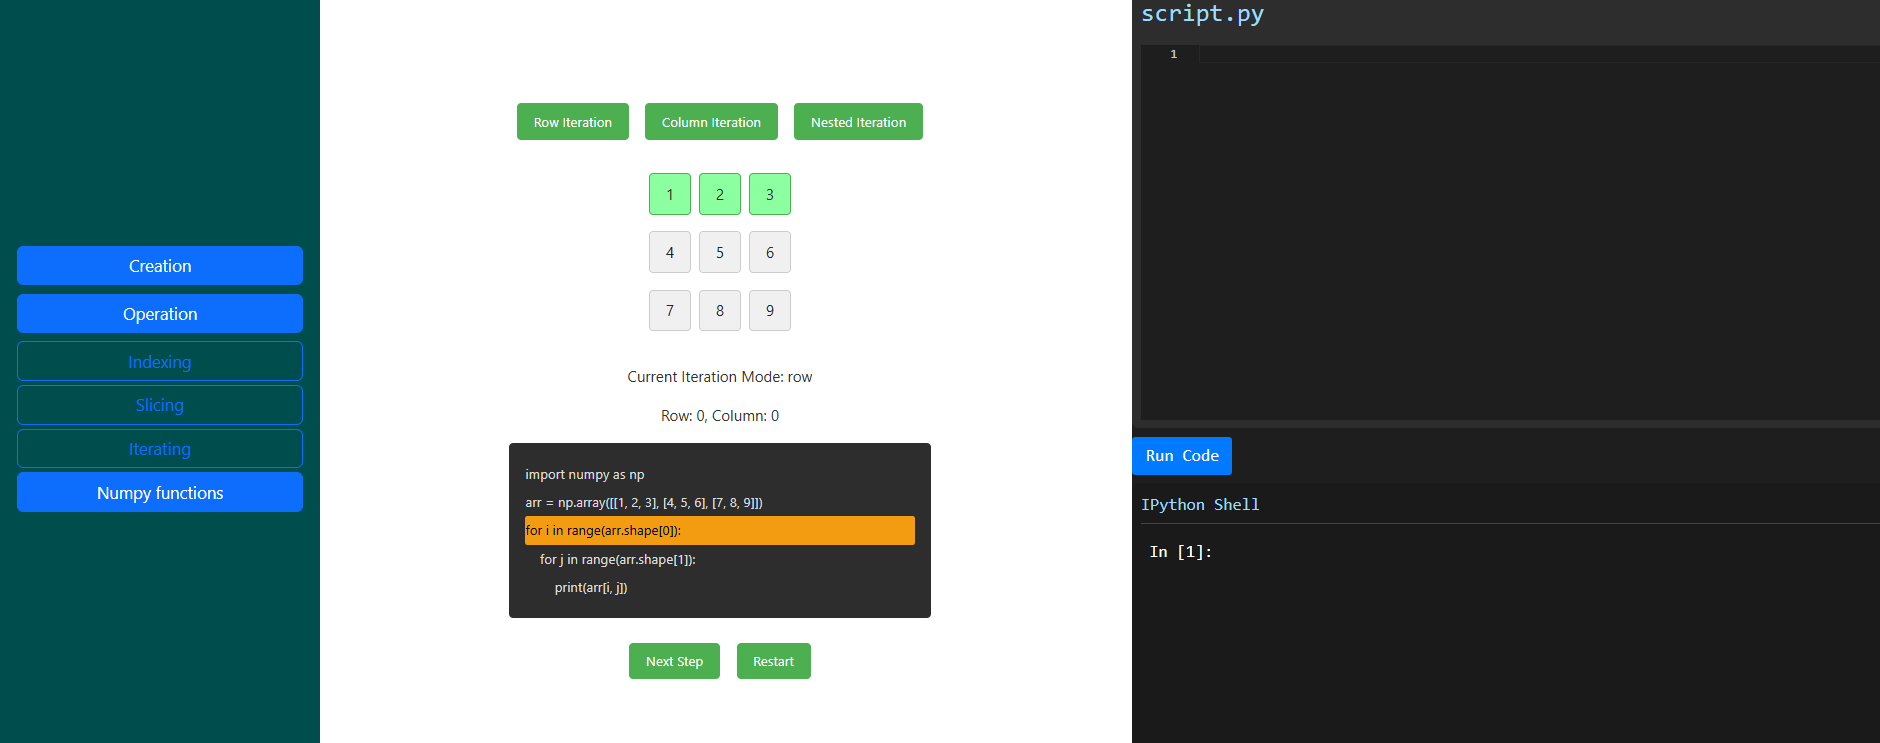Image resolution: width=1880 pixels, height=743 pixels.
Task: Focus line 1 of script.py editor
Action: click(x=1500, y=55)
